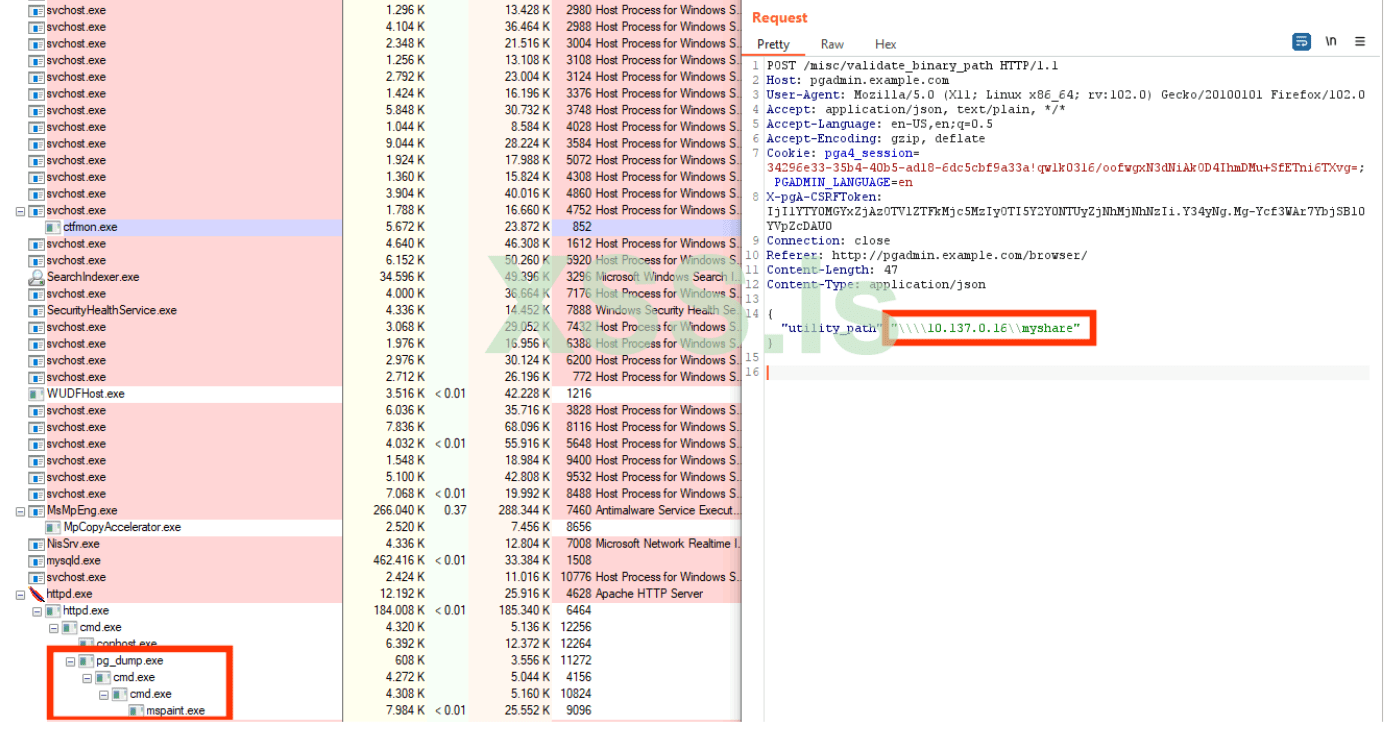The image size is (1384, 736).
Task: Click the process icon beside ctfmon.exe
Action: coord(53,227)
